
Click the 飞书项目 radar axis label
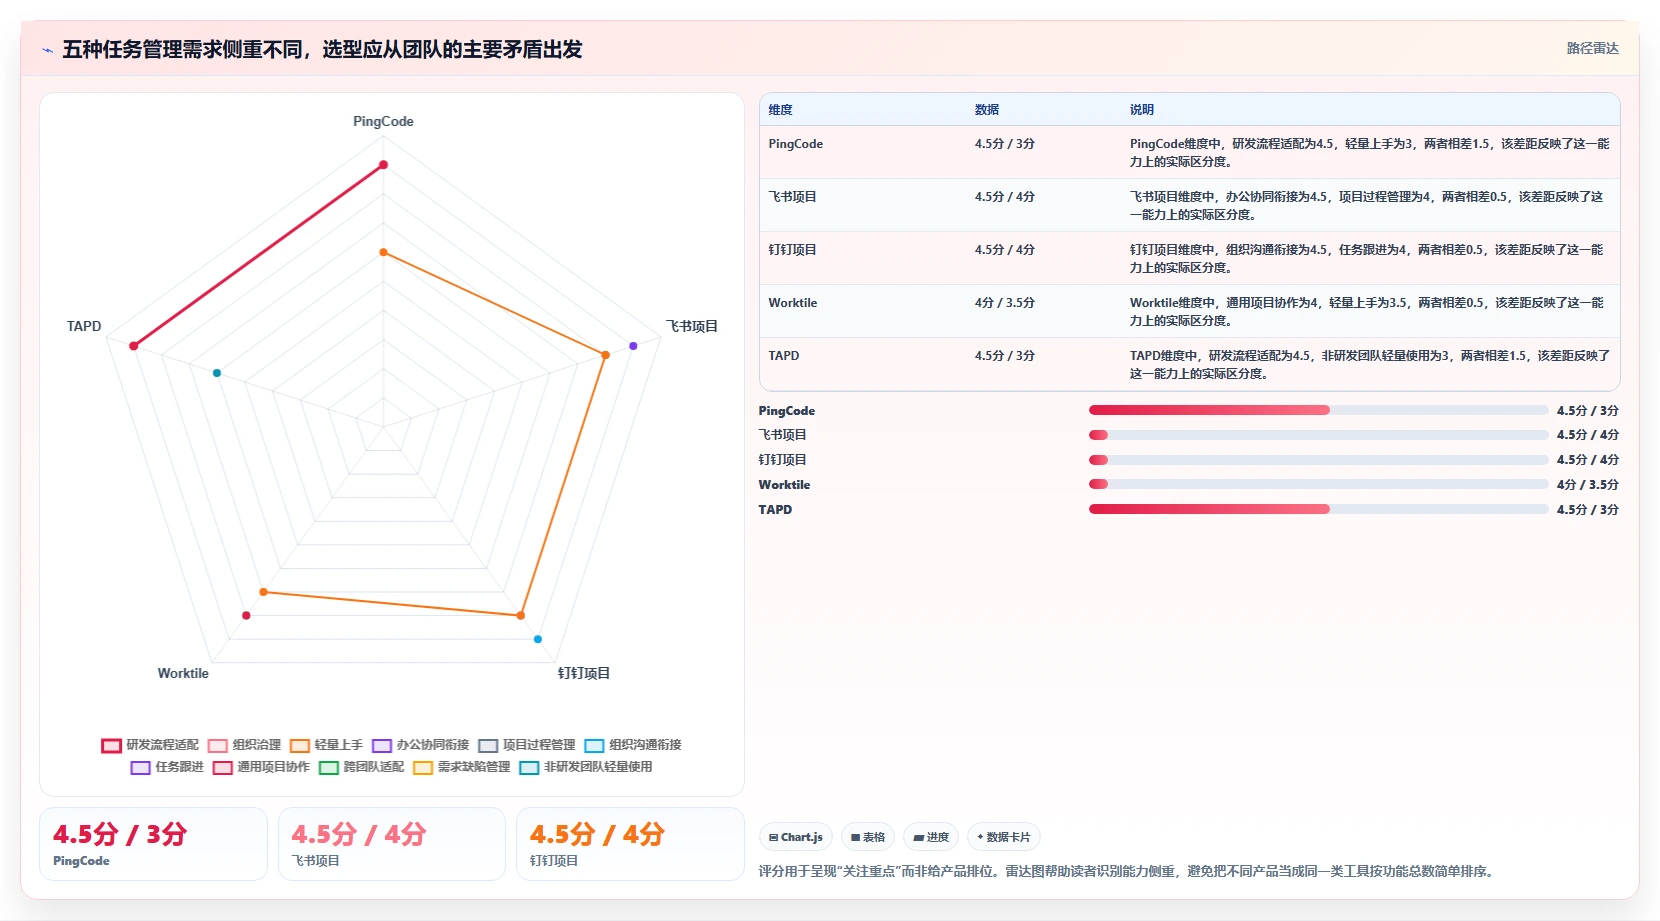tap(692, 326)
